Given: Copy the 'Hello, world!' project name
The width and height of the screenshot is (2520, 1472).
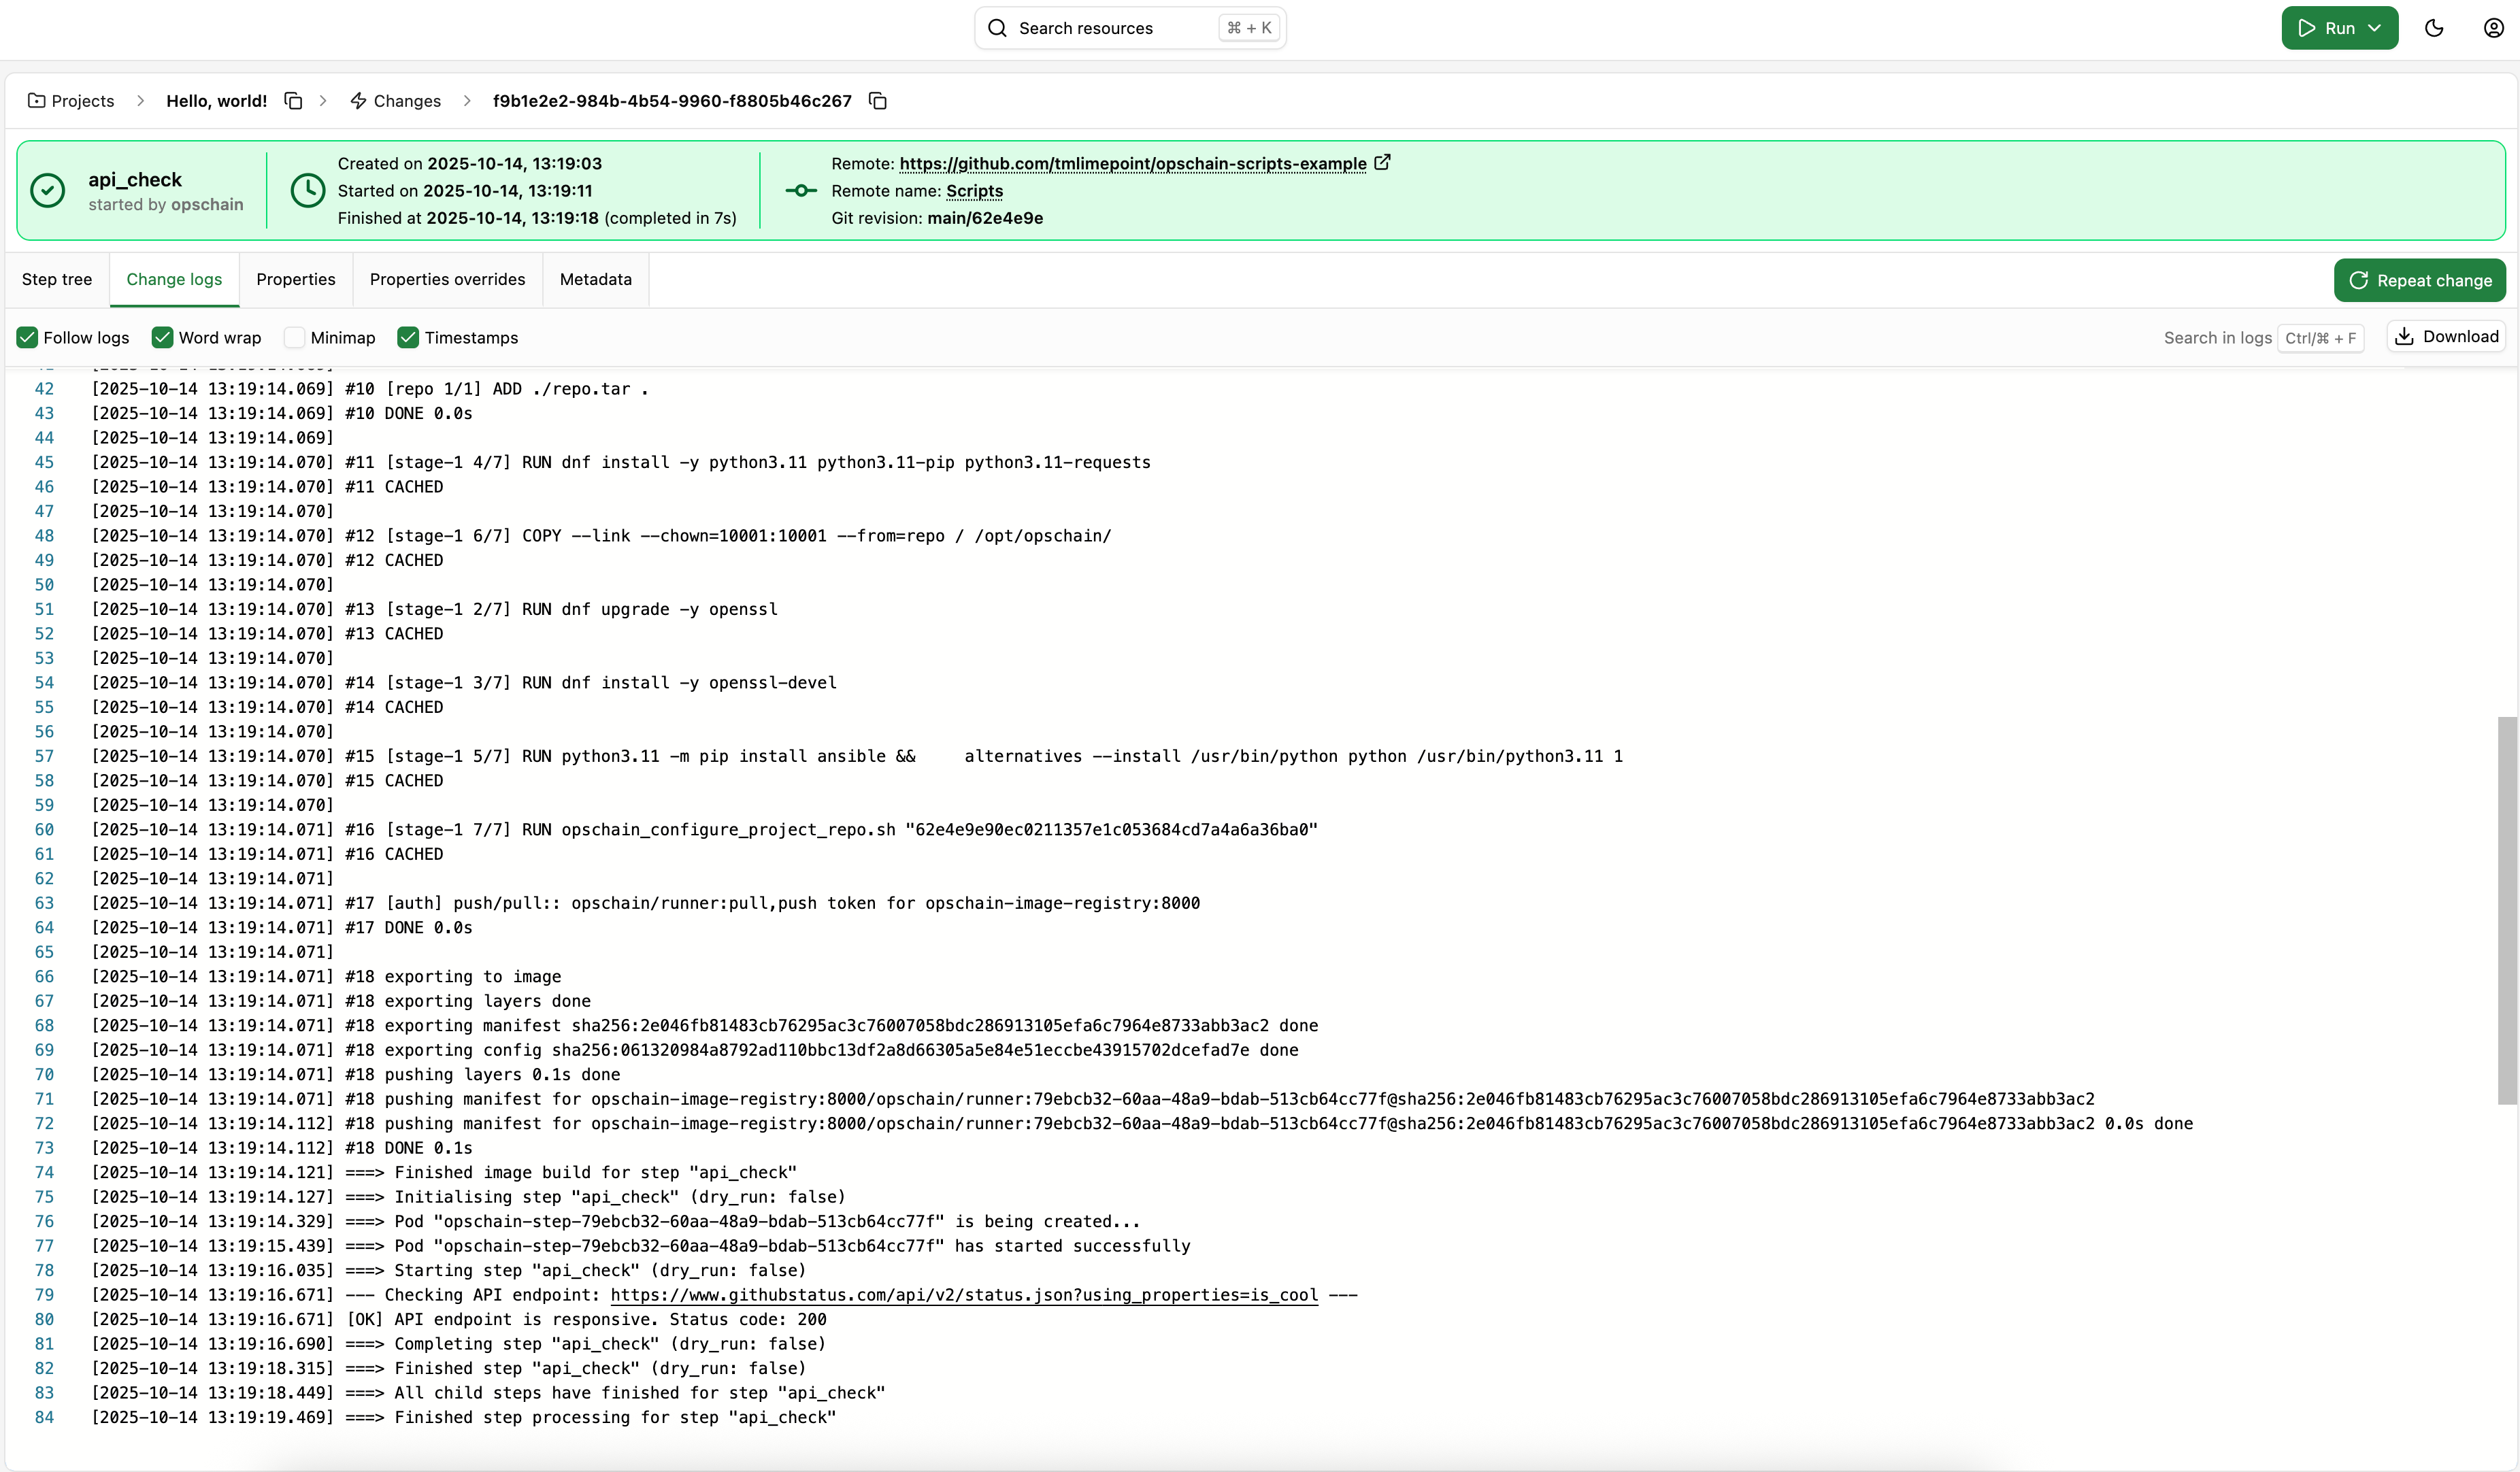Looking at the screenshot, I should click(x=293, y=100).
